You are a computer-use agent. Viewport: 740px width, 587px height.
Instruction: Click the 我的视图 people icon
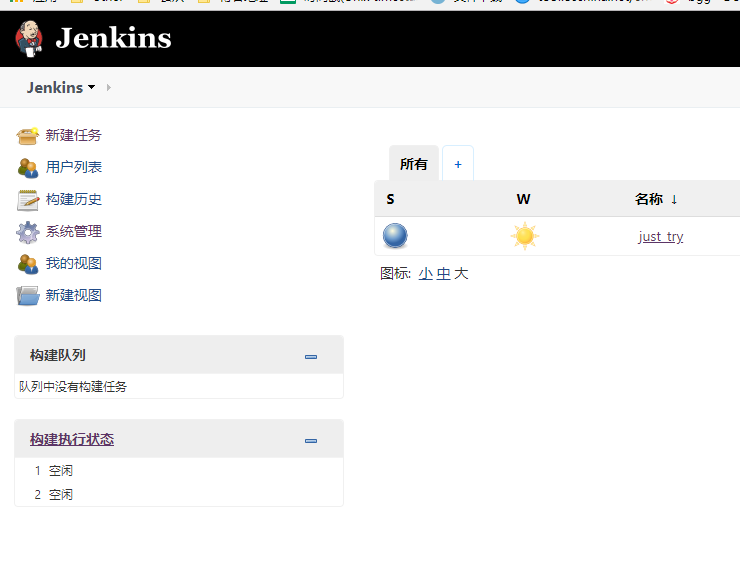pos(28,264)
